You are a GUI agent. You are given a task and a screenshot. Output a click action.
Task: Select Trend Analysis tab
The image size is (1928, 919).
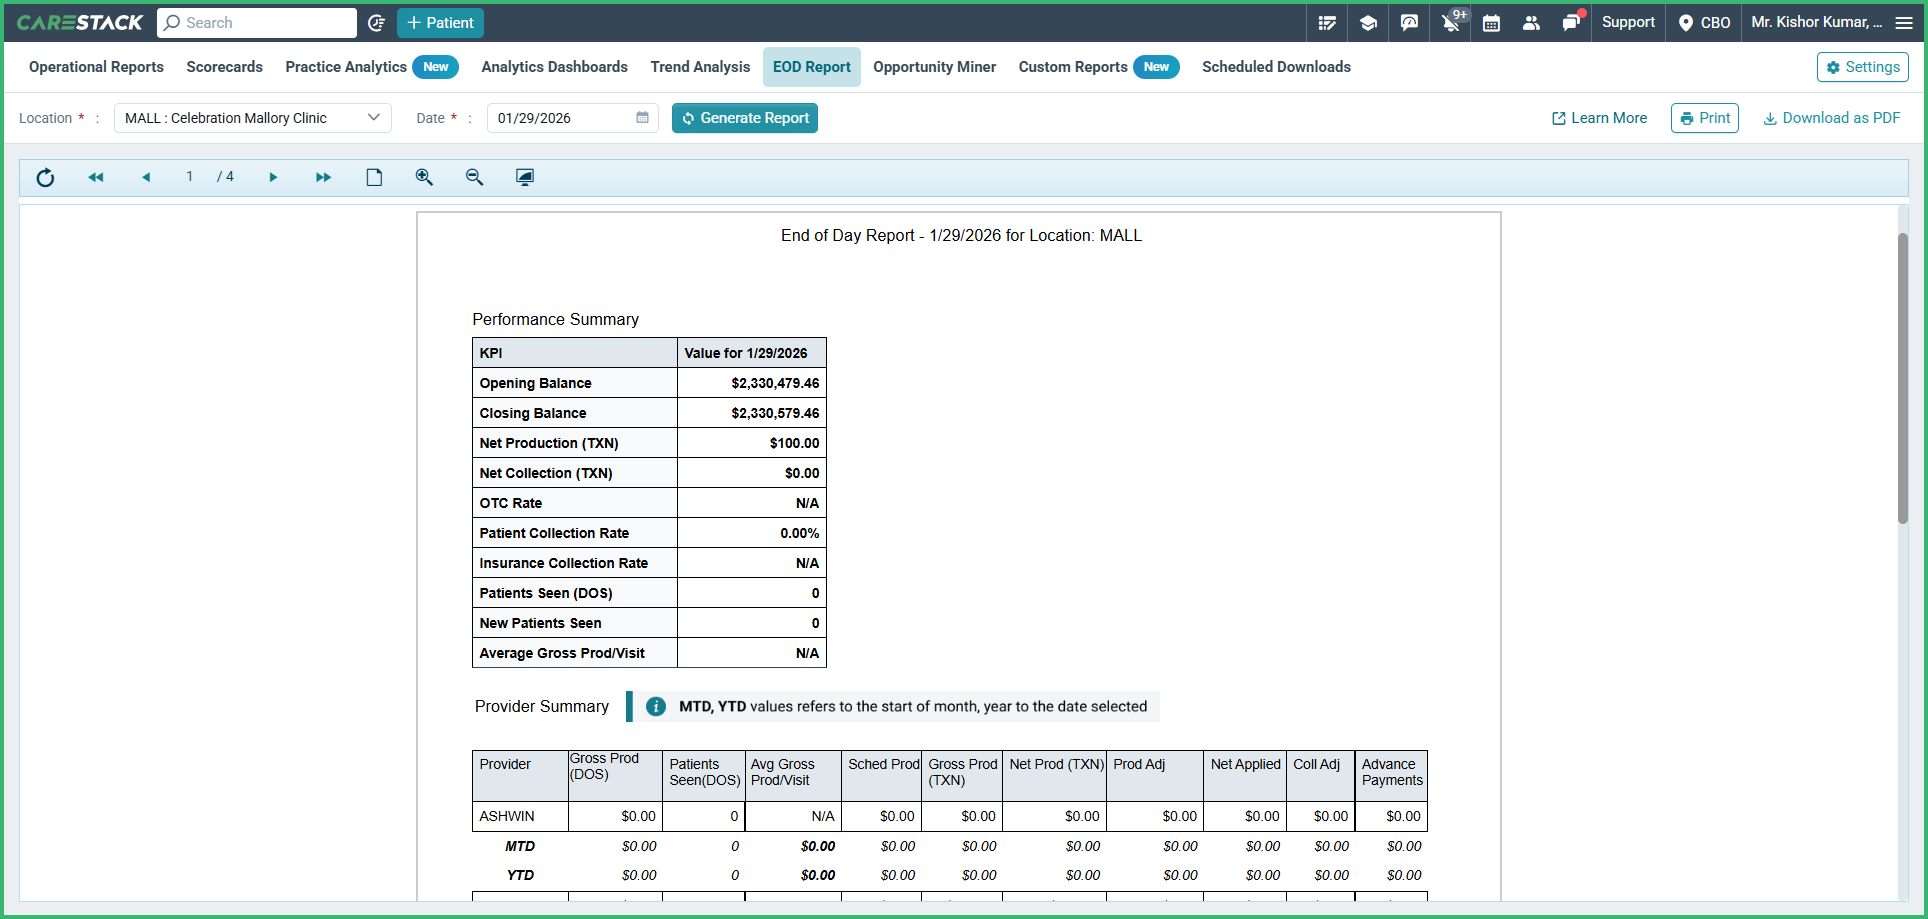[700, 67]
